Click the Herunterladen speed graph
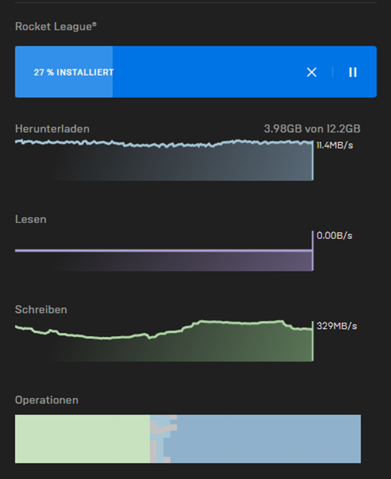Image resolution: width=391 pixels, height=479 pixels. click(x=164, y=160)
